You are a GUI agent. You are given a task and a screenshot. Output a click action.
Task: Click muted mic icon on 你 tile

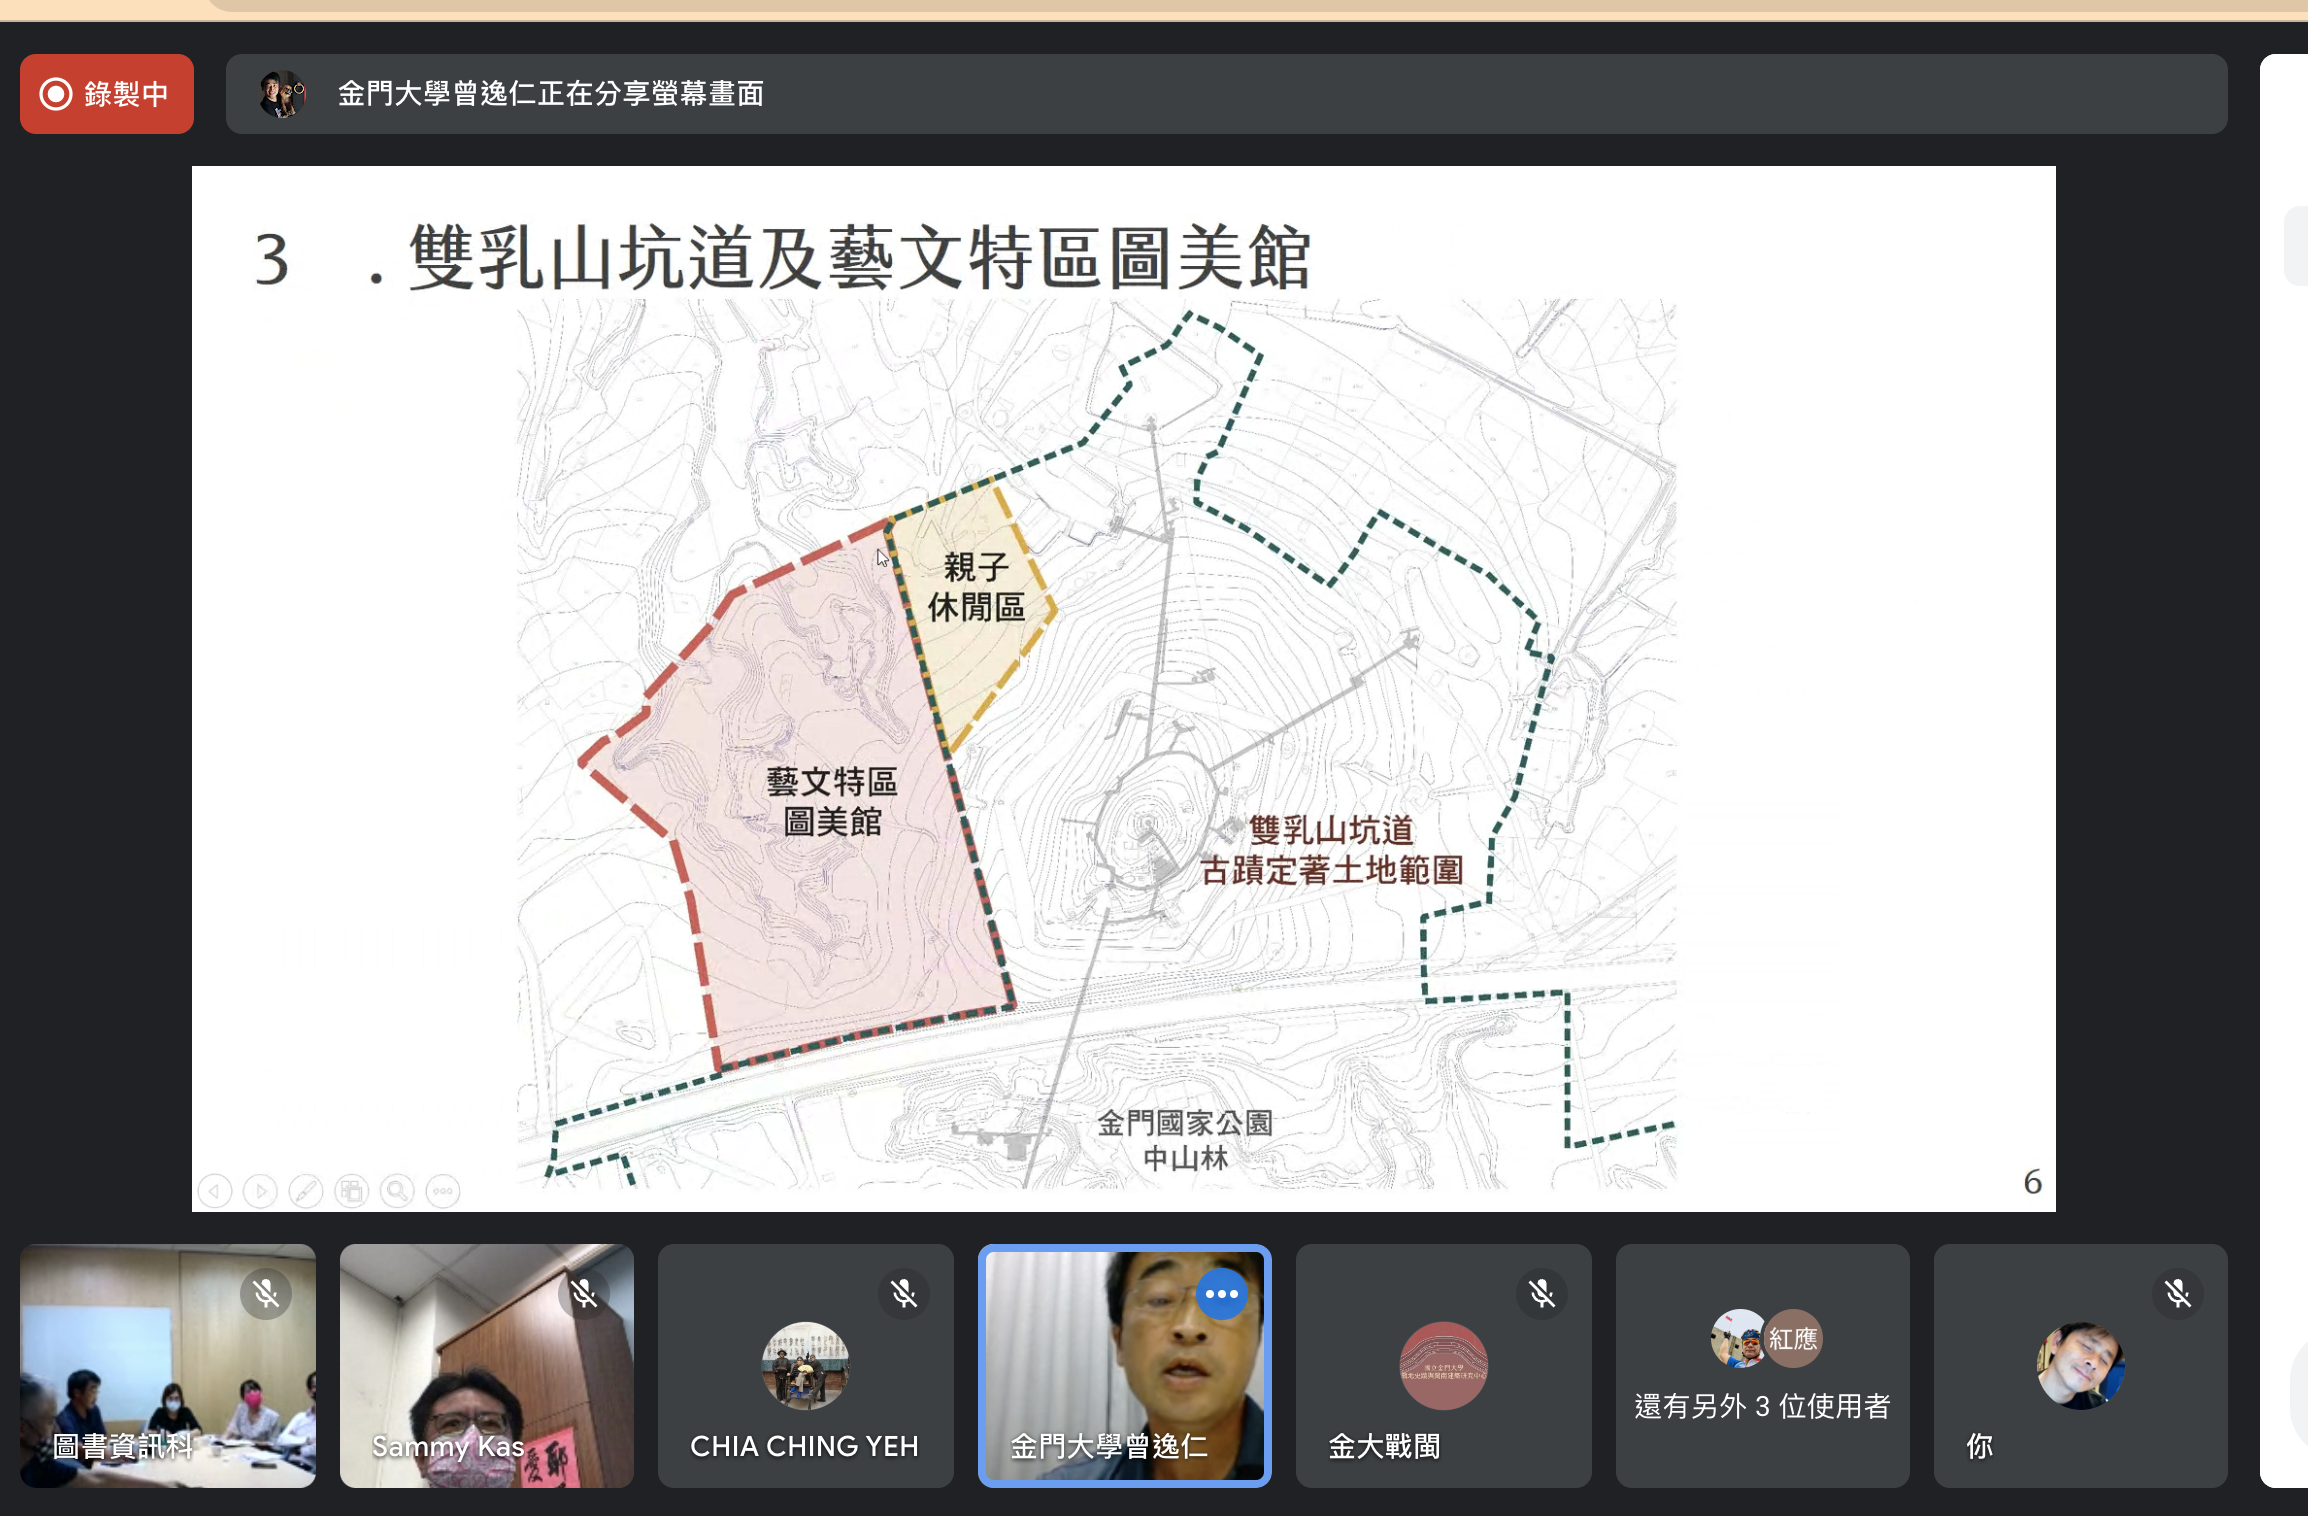tap(2178, 1294)
